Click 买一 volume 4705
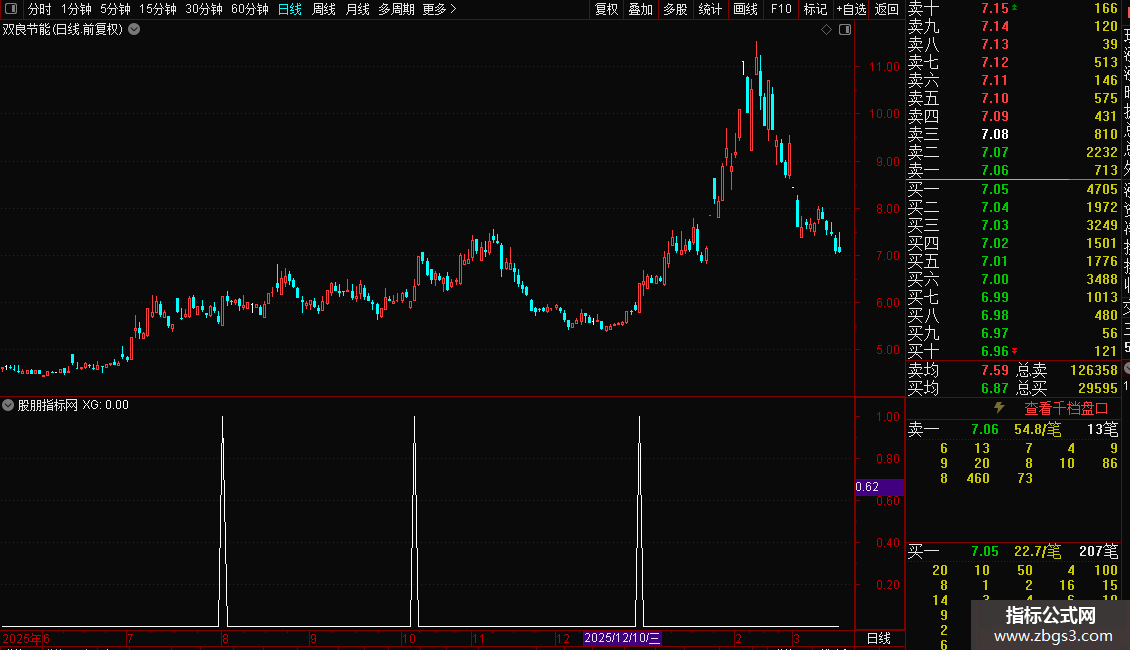Viewport: 1130px width, 650px height. (1102, 189)
